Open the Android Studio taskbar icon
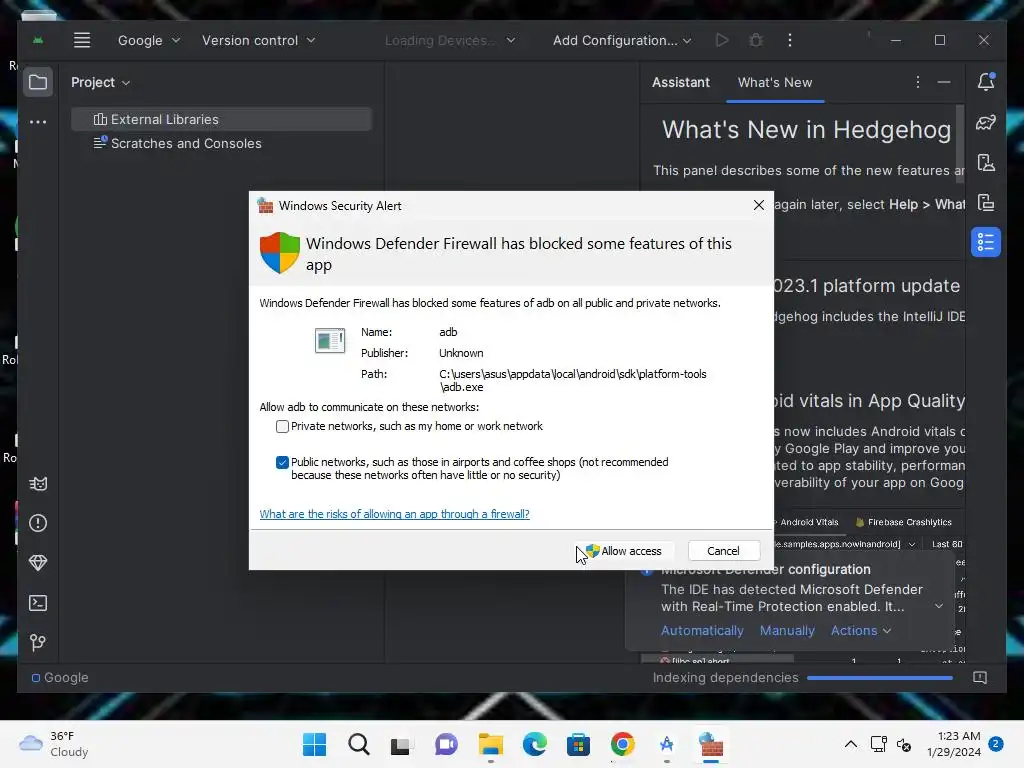1024x768 pixels. (x=666, y=744)
